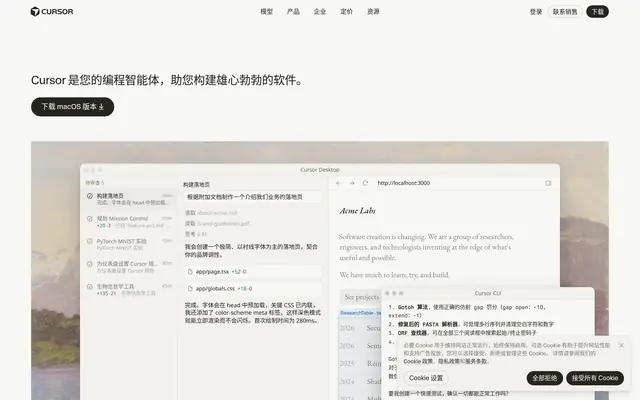Click the forward arrow in demo browser
The width and height of the screenshot is (640, 400).
coord(352,183)
